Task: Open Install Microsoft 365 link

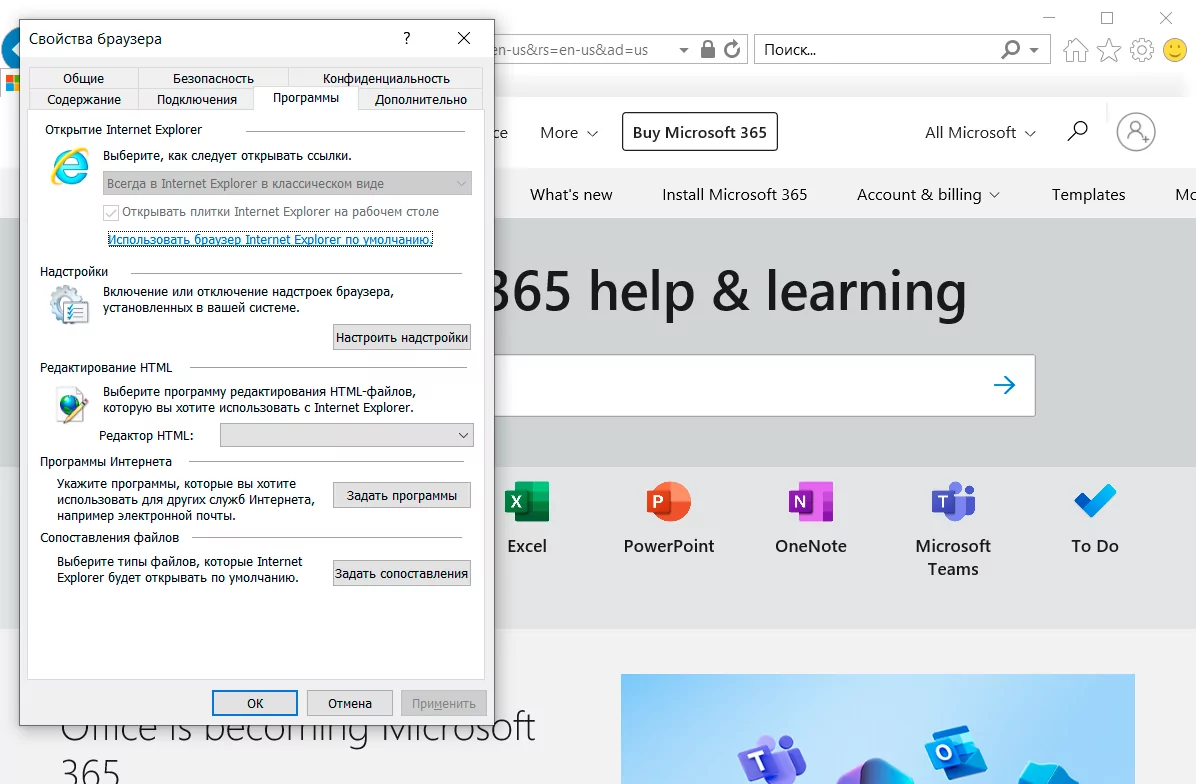Action: 735,194
